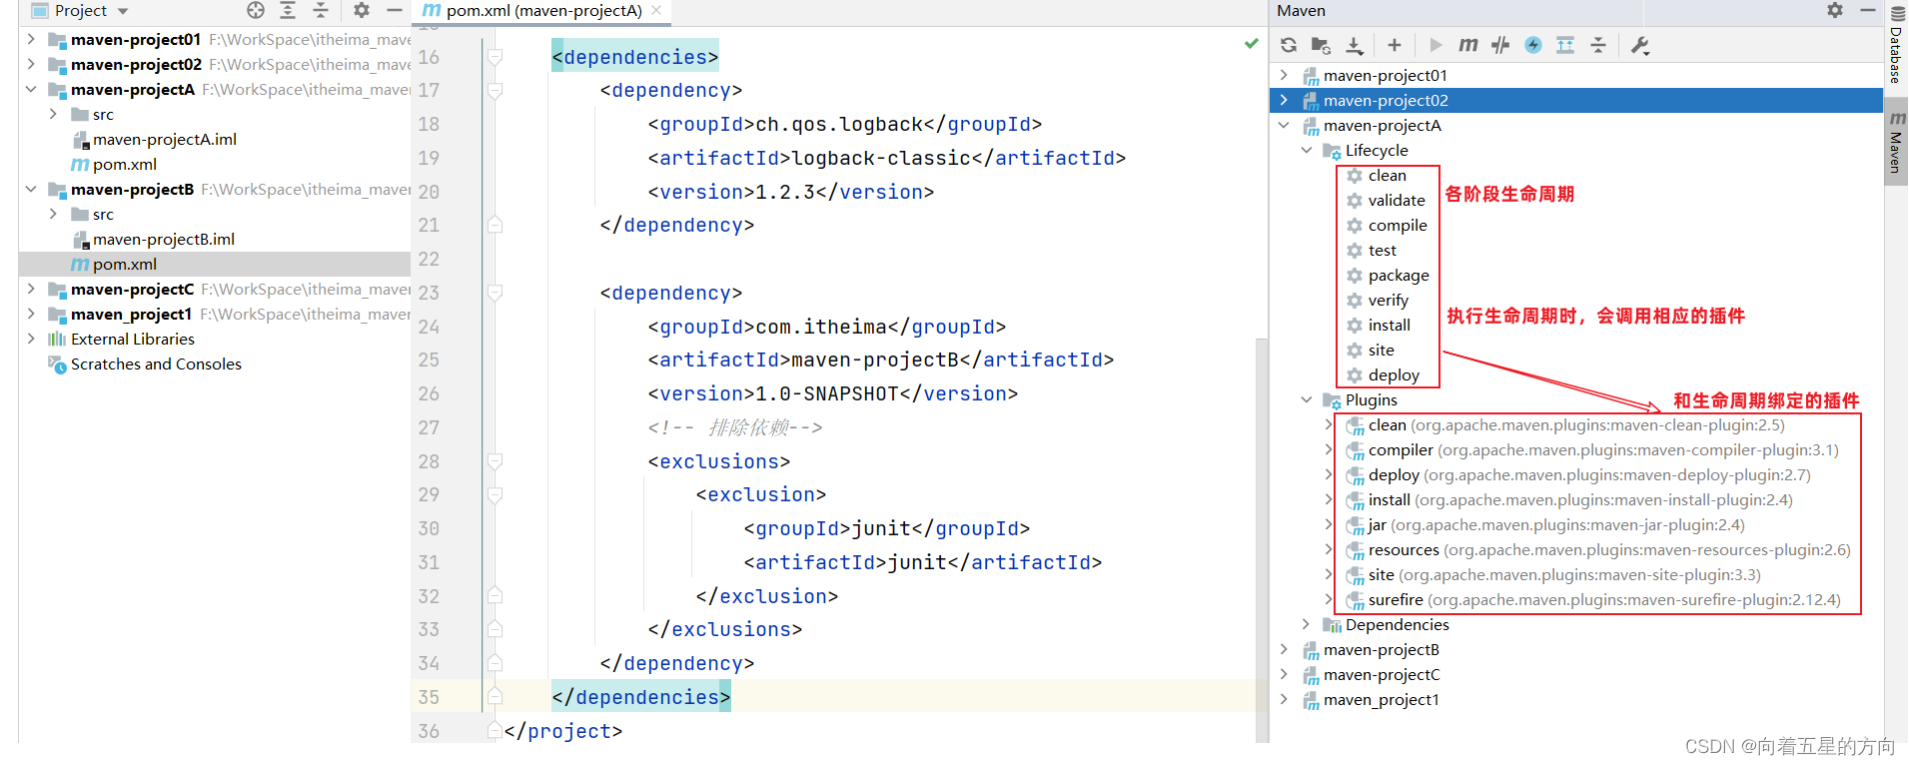The width and height of the screenshot is (1909, 765).
Task: Expand all in Project panel
Action: pos(288,10)
